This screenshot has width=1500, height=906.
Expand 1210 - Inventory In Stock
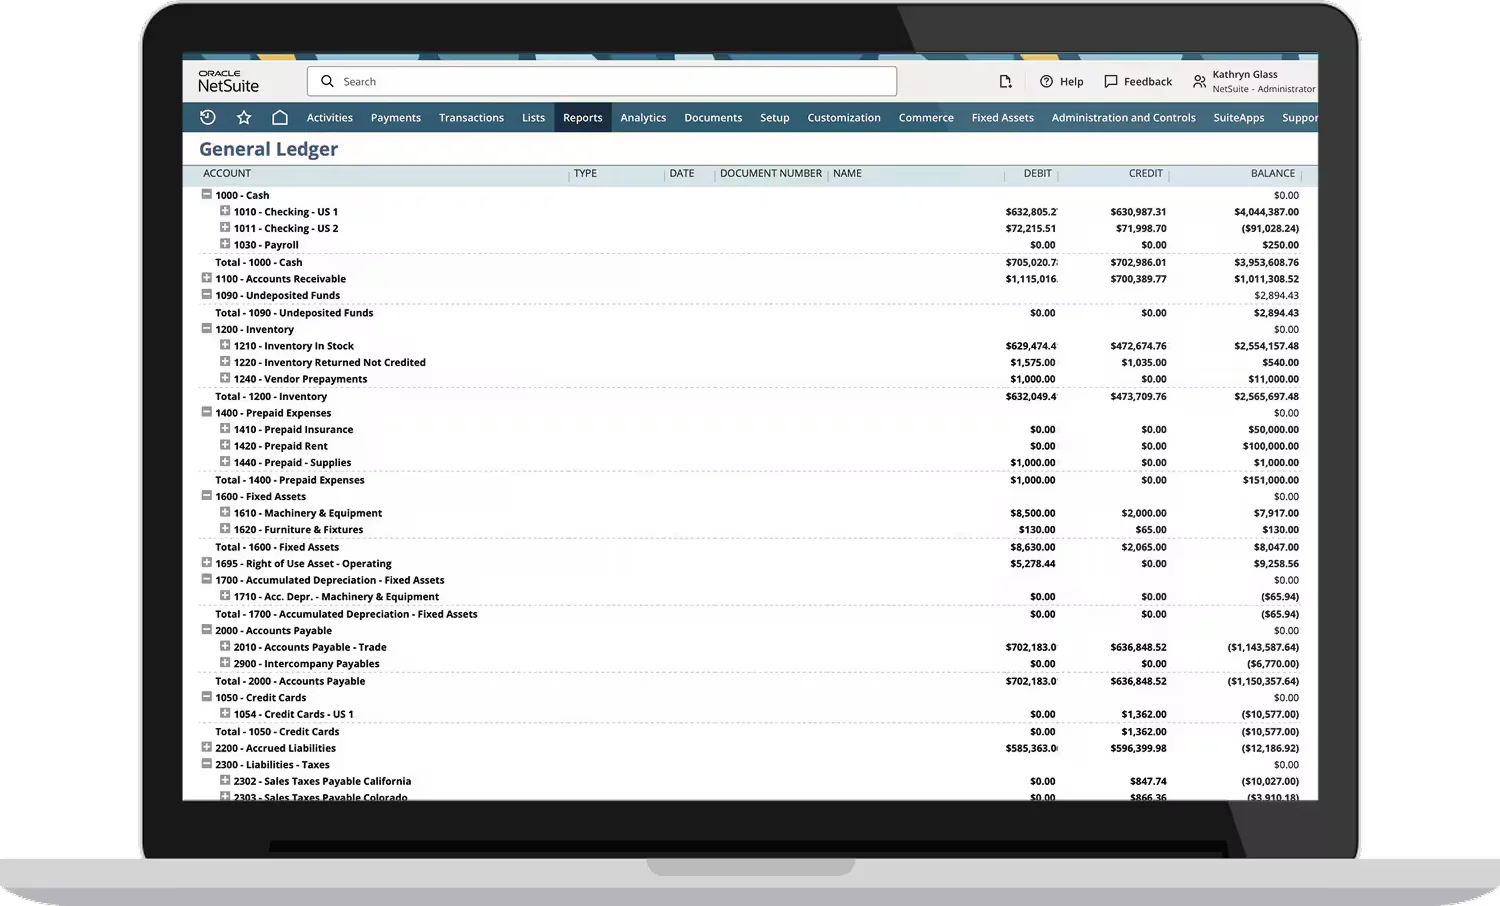click(225, 345)
